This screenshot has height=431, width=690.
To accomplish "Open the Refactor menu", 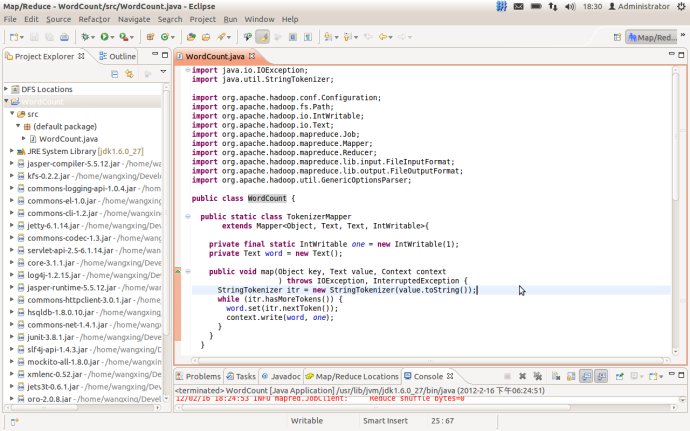I will (x=94, y=19).
